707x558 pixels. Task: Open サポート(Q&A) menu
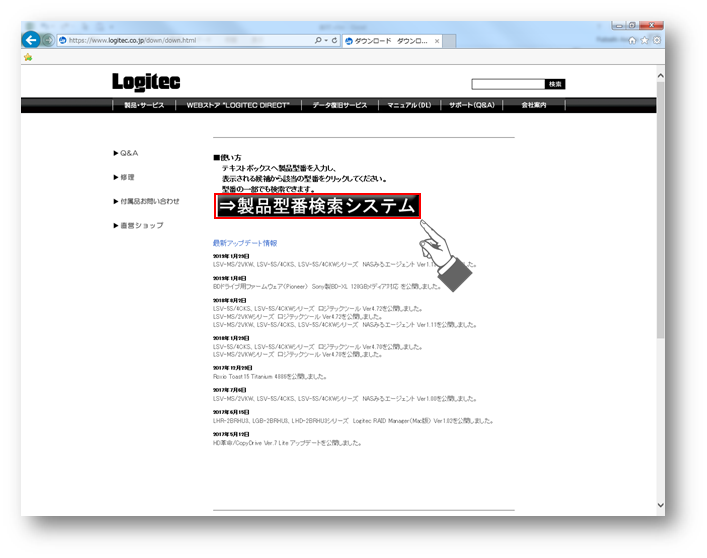[472, 105]
